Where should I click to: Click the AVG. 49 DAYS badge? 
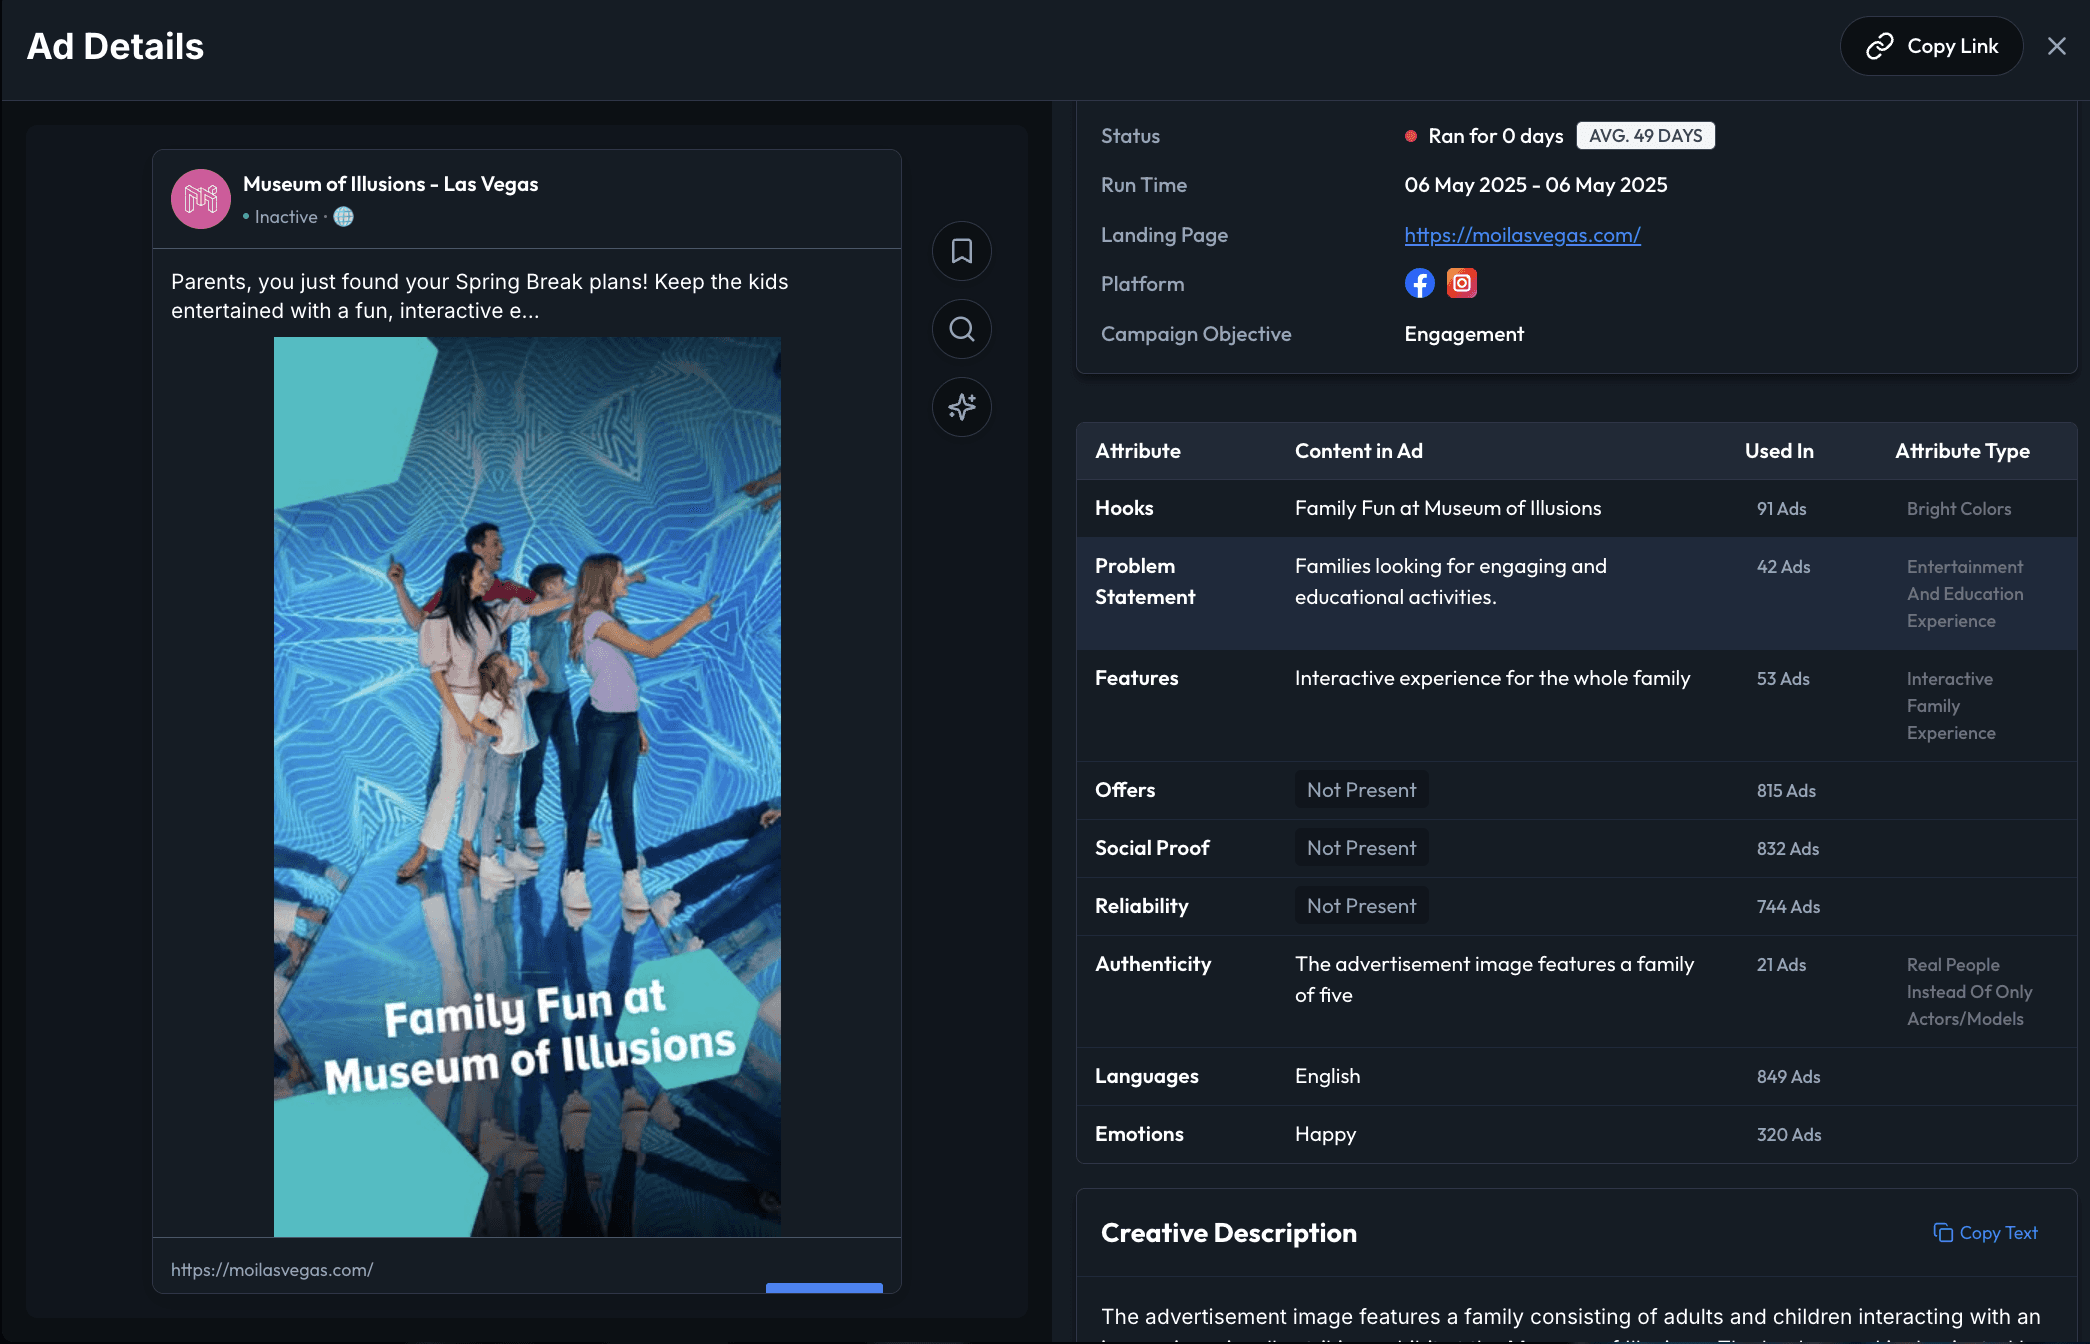1645,136
